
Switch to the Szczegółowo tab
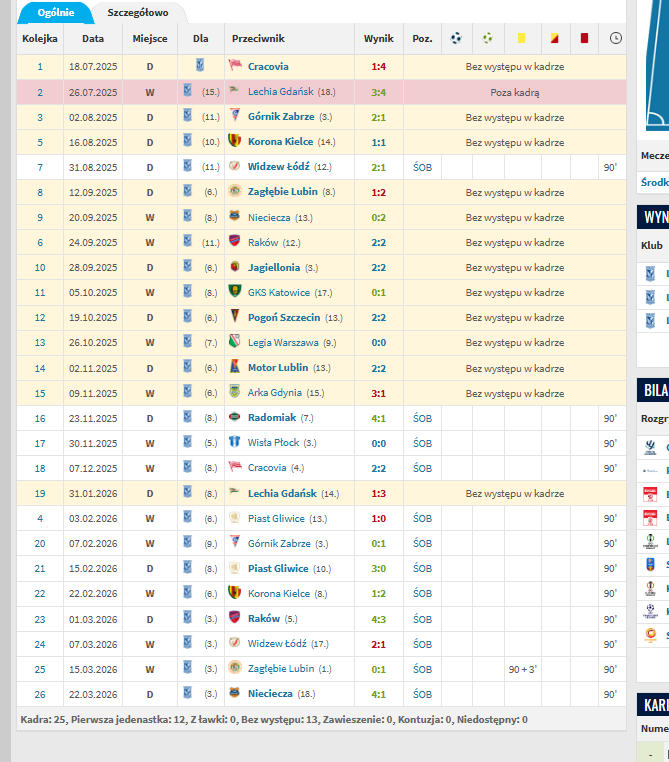pyautogui.click(x=138, y=13)
